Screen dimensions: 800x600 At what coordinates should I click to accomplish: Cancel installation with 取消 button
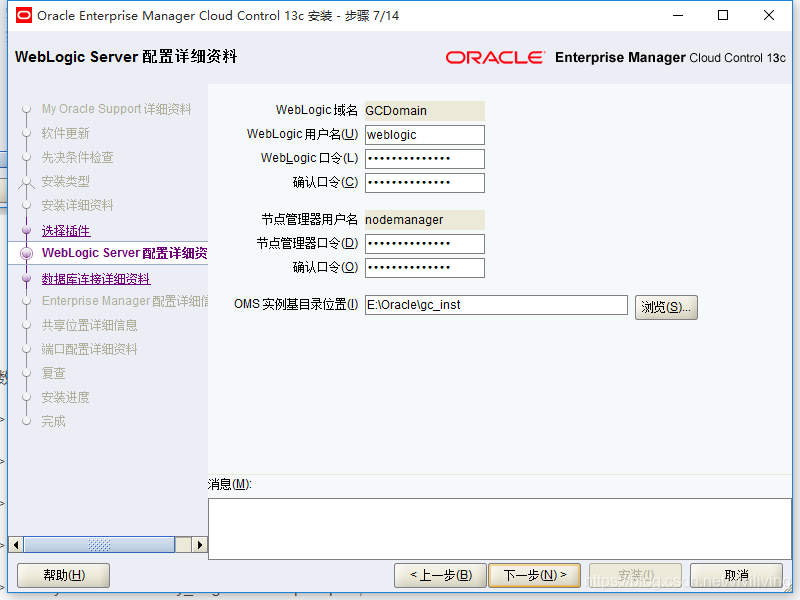coord(736,576)
